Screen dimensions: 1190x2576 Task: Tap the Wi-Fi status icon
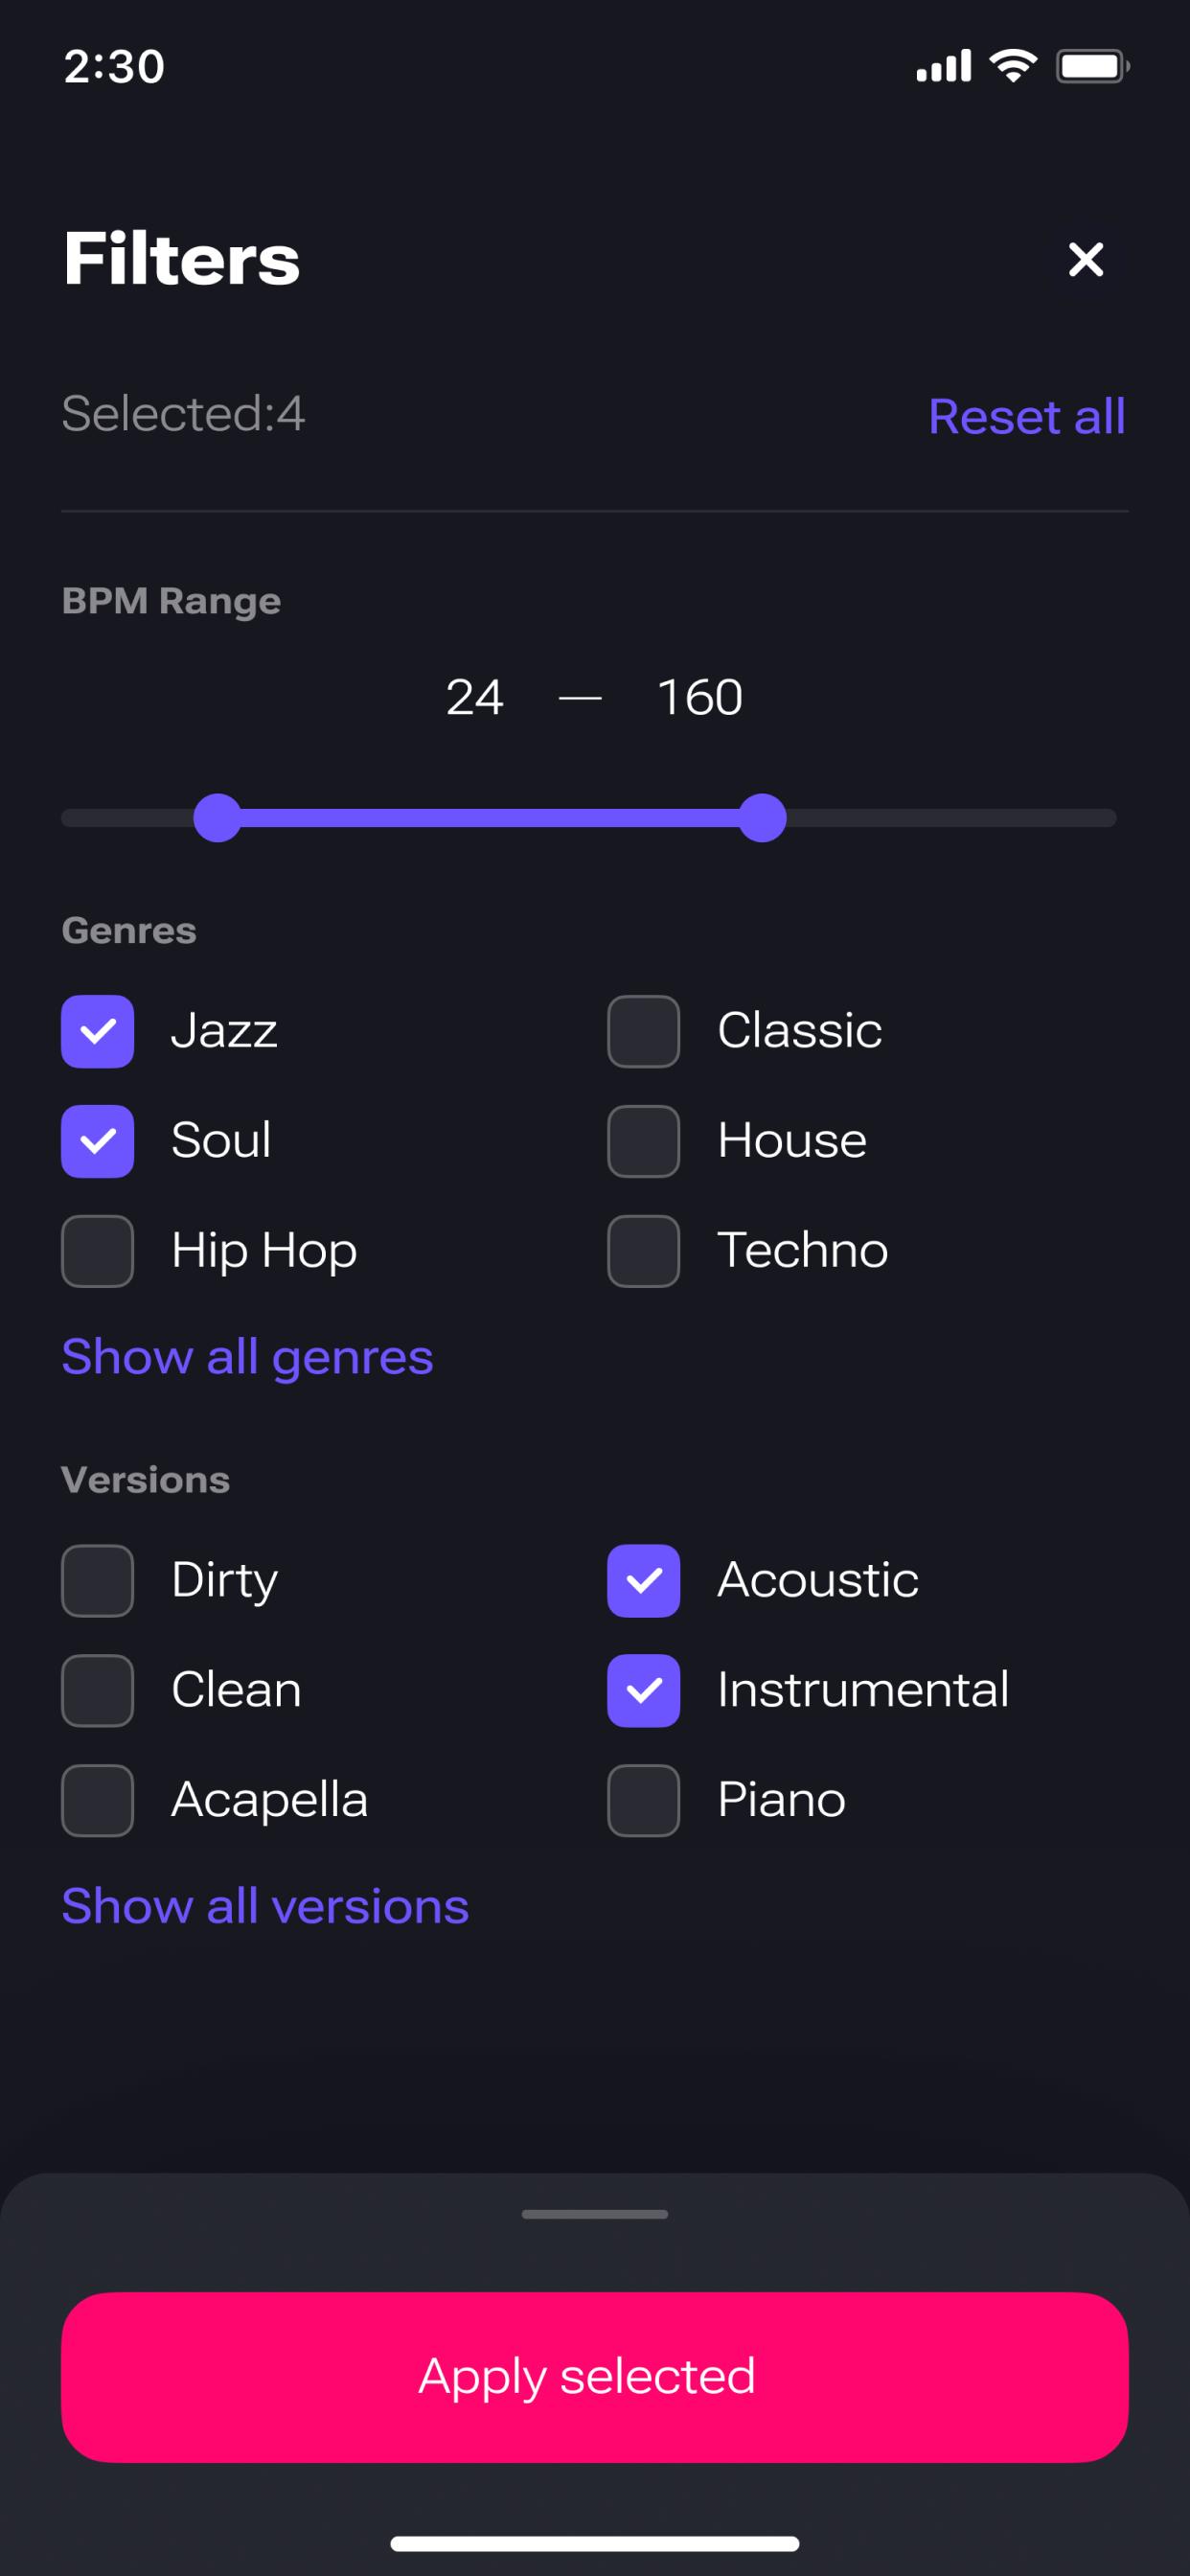(1012, 66)
